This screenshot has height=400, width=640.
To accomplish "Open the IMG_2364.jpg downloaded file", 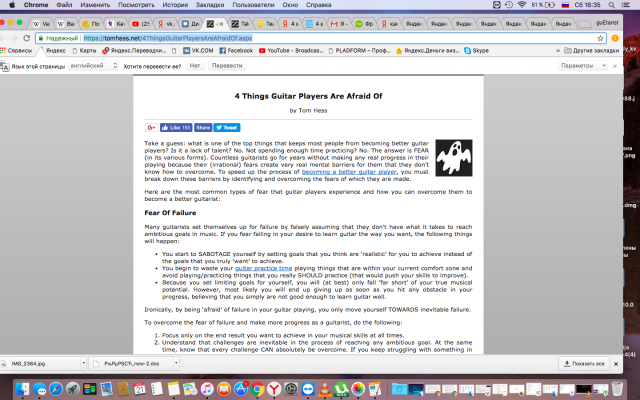I will (40, 363).
